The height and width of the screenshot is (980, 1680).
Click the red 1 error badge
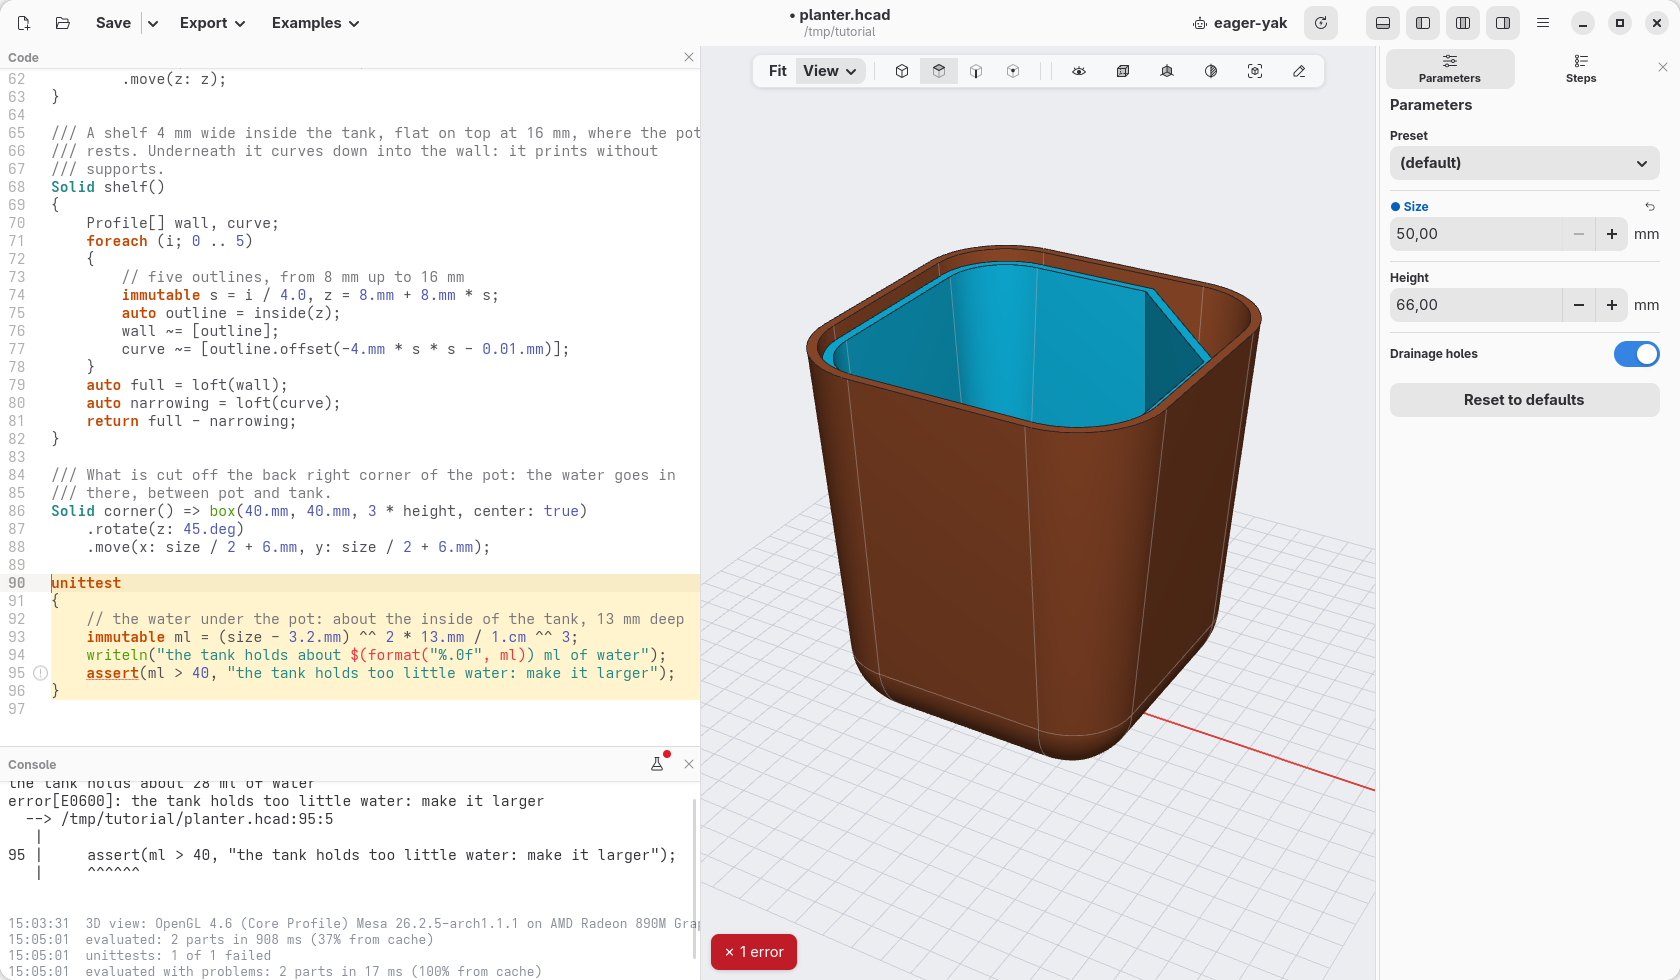tap(754, 952)
